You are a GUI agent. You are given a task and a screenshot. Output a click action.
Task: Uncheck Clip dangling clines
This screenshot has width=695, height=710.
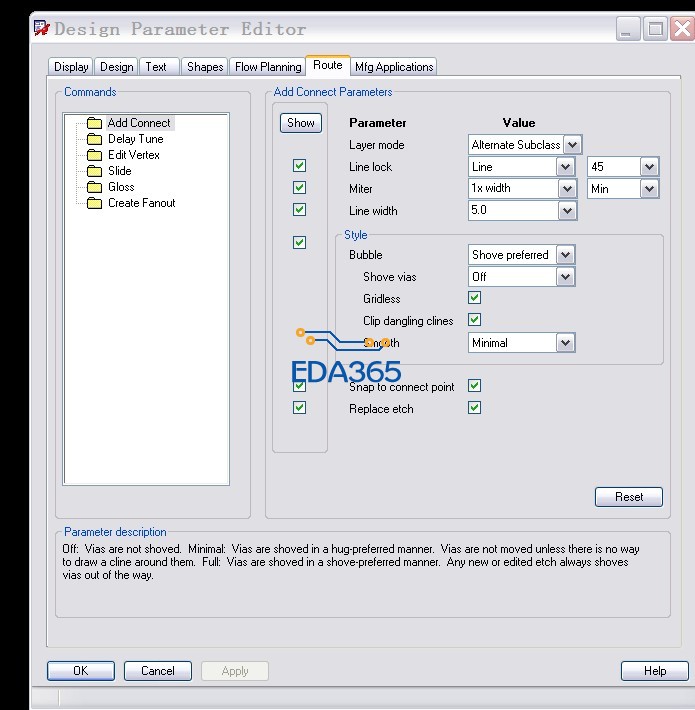click(x=475, y=320)
